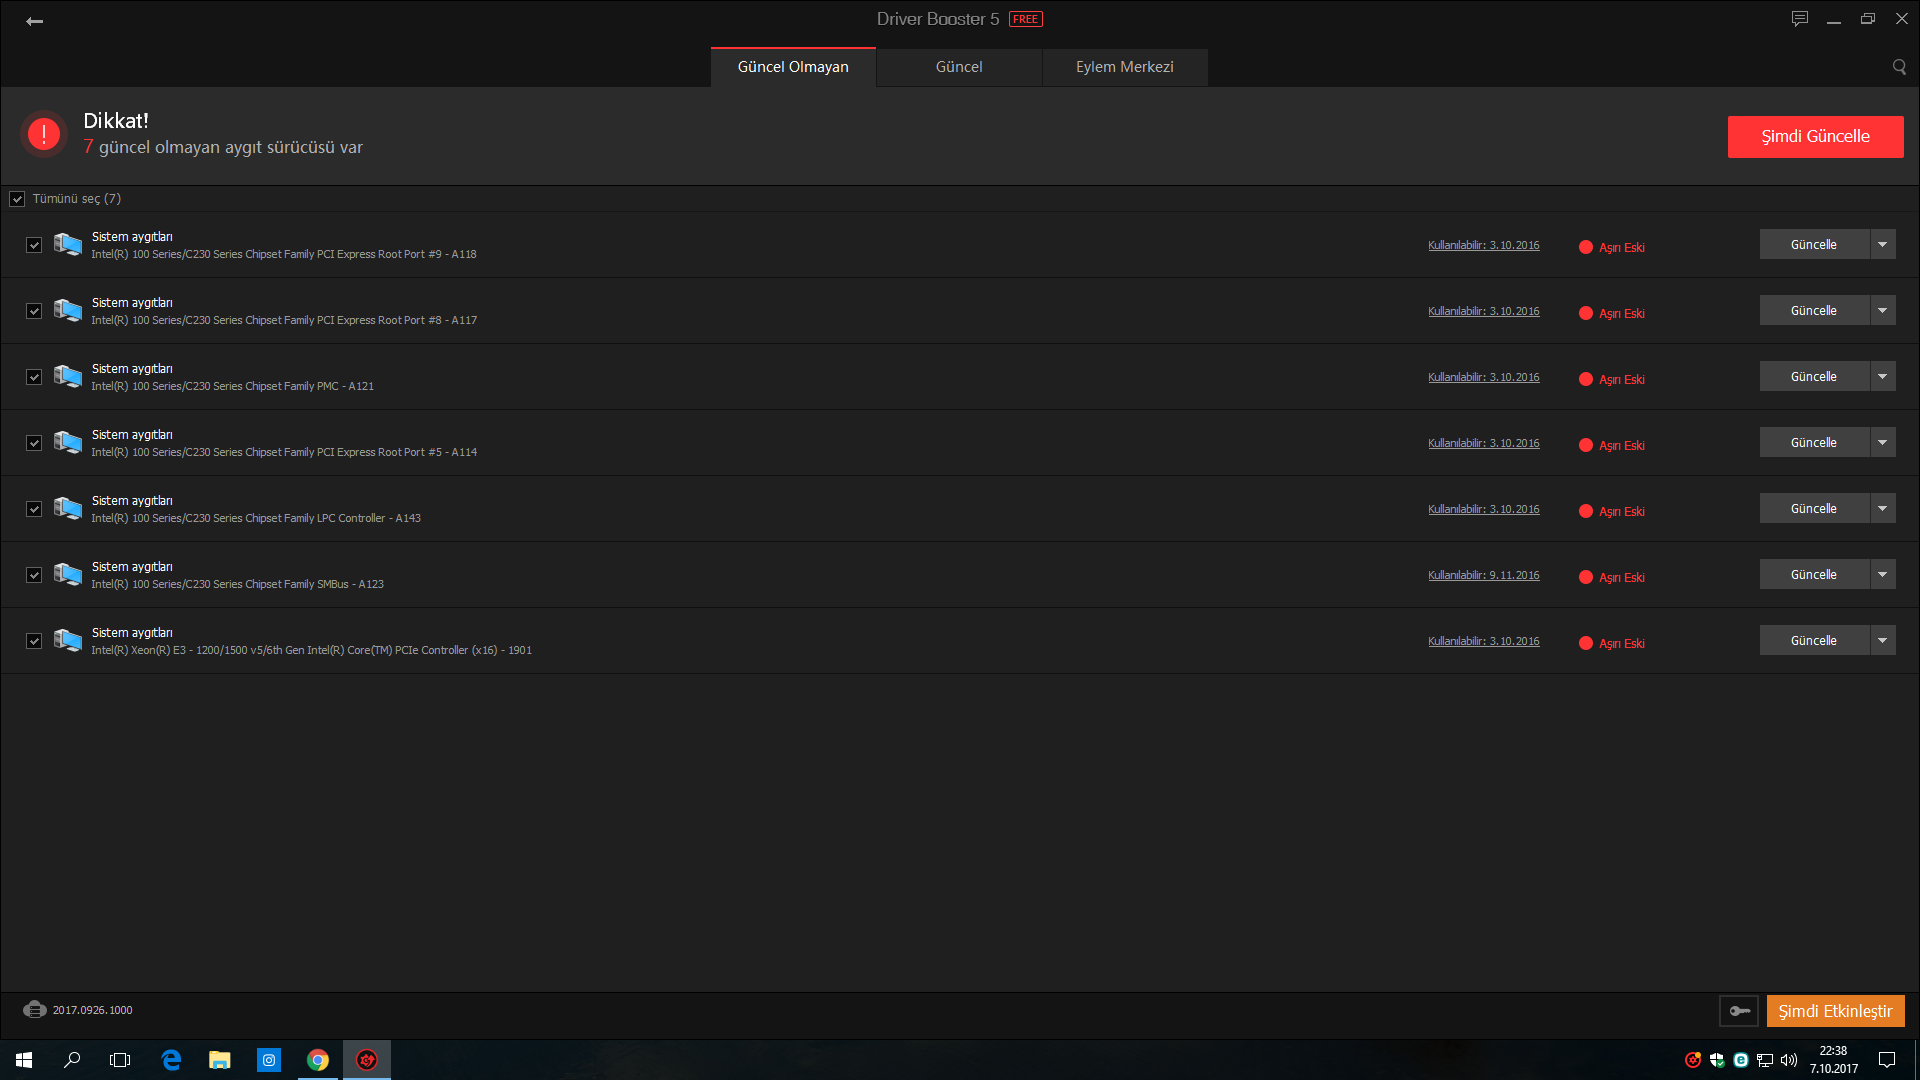Click database version 2017.0926.1000 text
This screenshot has height=1080, width=1920.
coord(92,1010)
